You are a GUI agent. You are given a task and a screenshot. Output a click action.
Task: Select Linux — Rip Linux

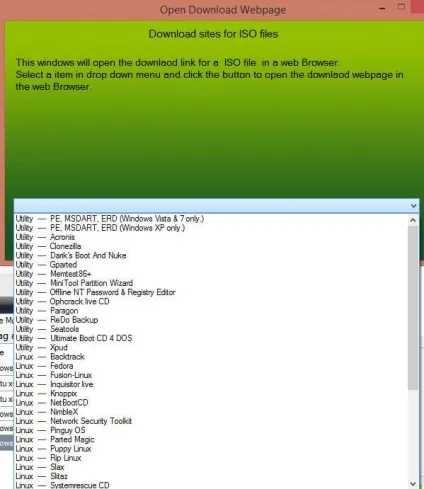211,458
